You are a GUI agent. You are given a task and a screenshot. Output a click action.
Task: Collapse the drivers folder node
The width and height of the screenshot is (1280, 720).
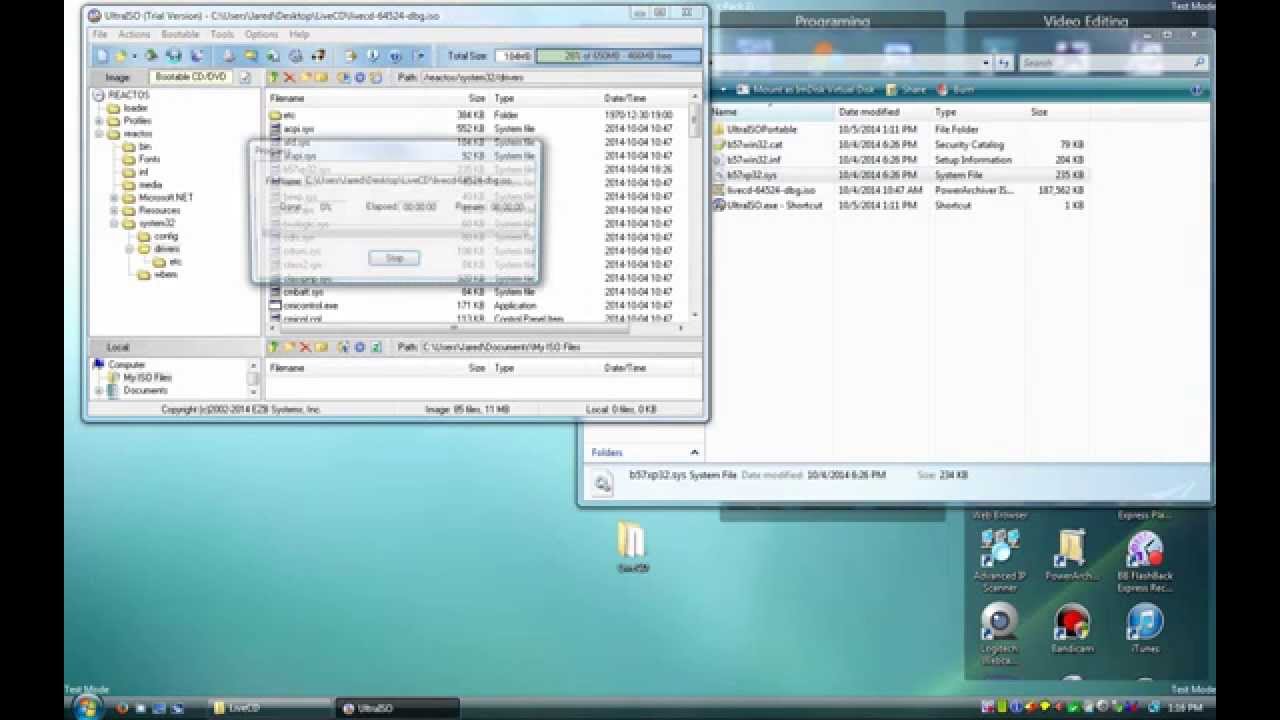click(x=129, y=249)
